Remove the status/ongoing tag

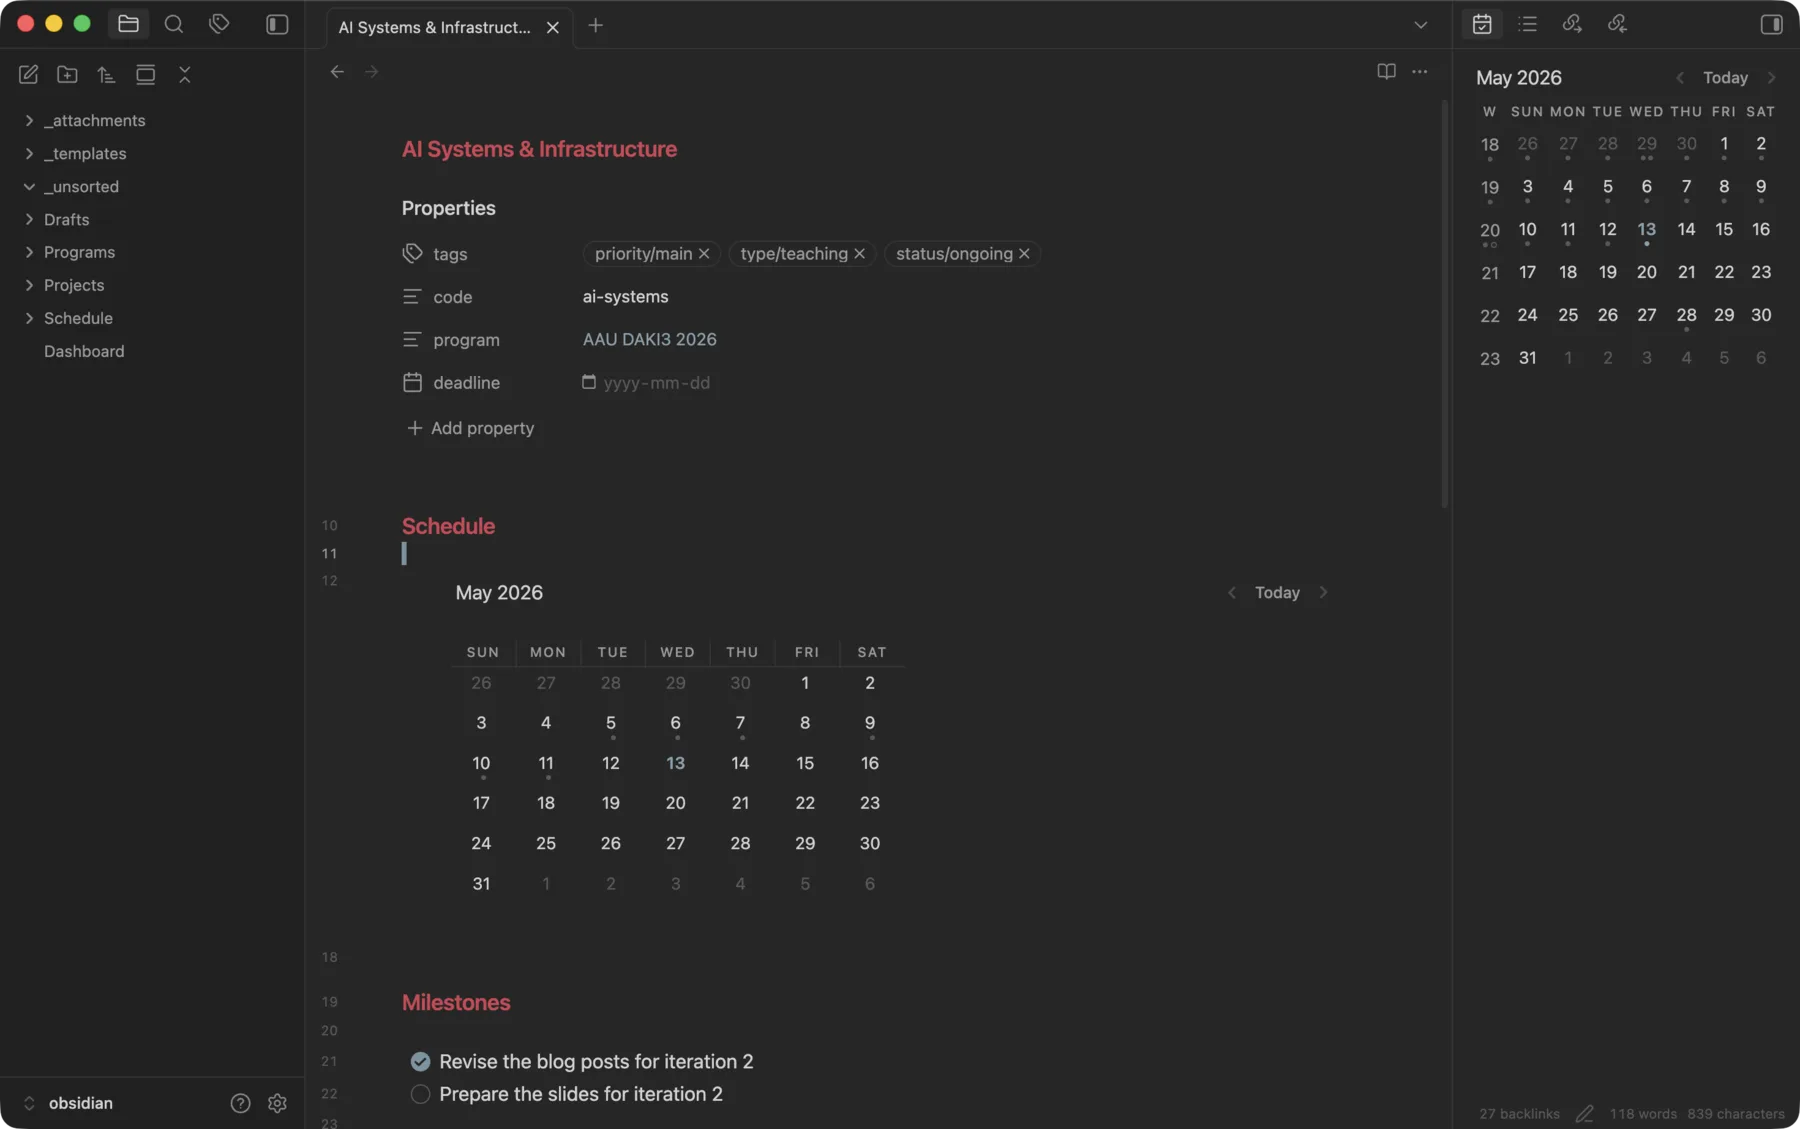(x=1024, y=254)
